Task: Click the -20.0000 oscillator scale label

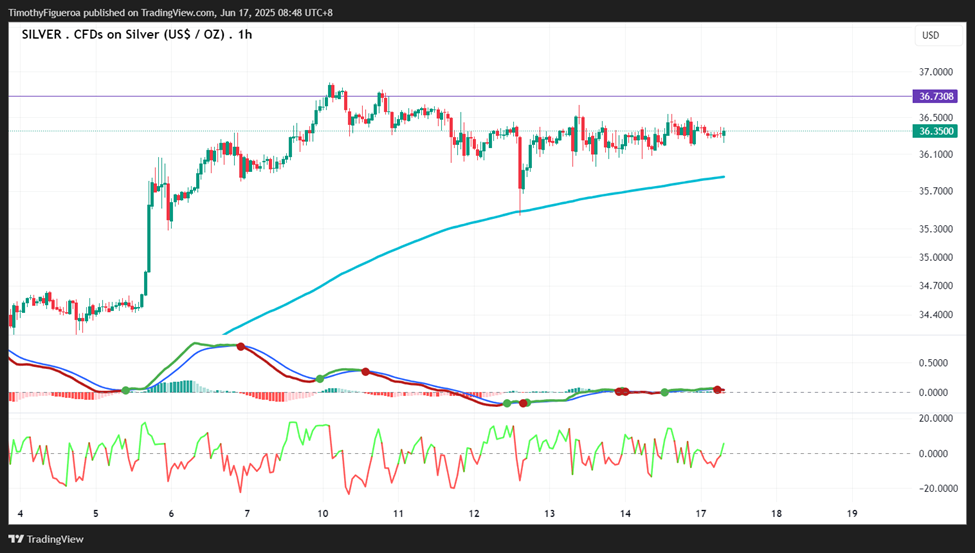Action: coord(938,489)
